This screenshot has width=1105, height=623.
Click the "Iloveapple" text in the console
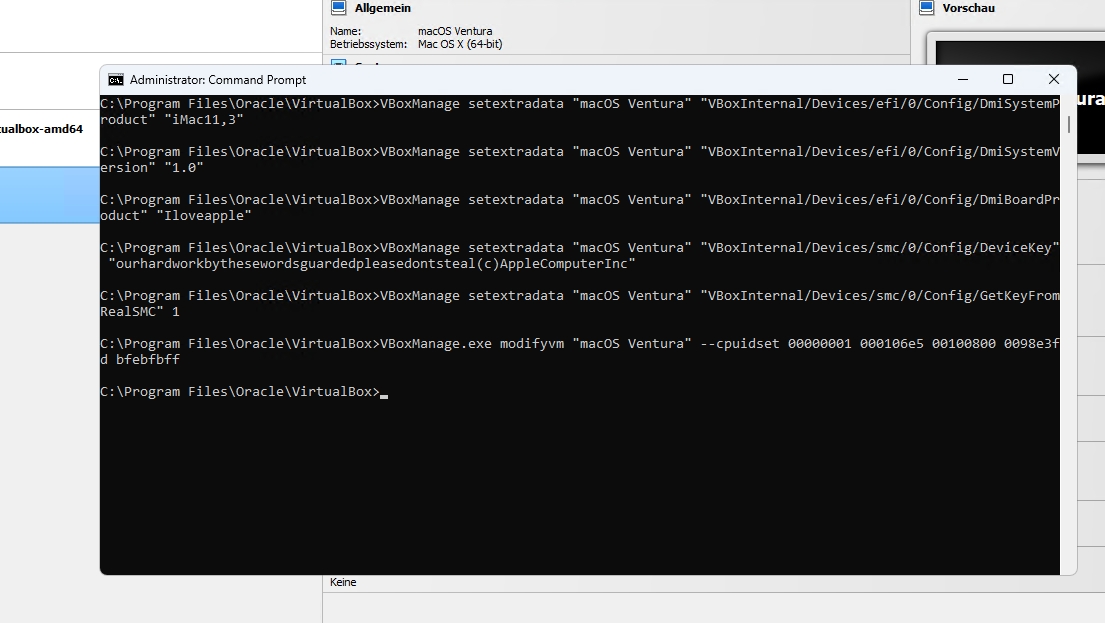pyautogui.click(x=204, y=216)
